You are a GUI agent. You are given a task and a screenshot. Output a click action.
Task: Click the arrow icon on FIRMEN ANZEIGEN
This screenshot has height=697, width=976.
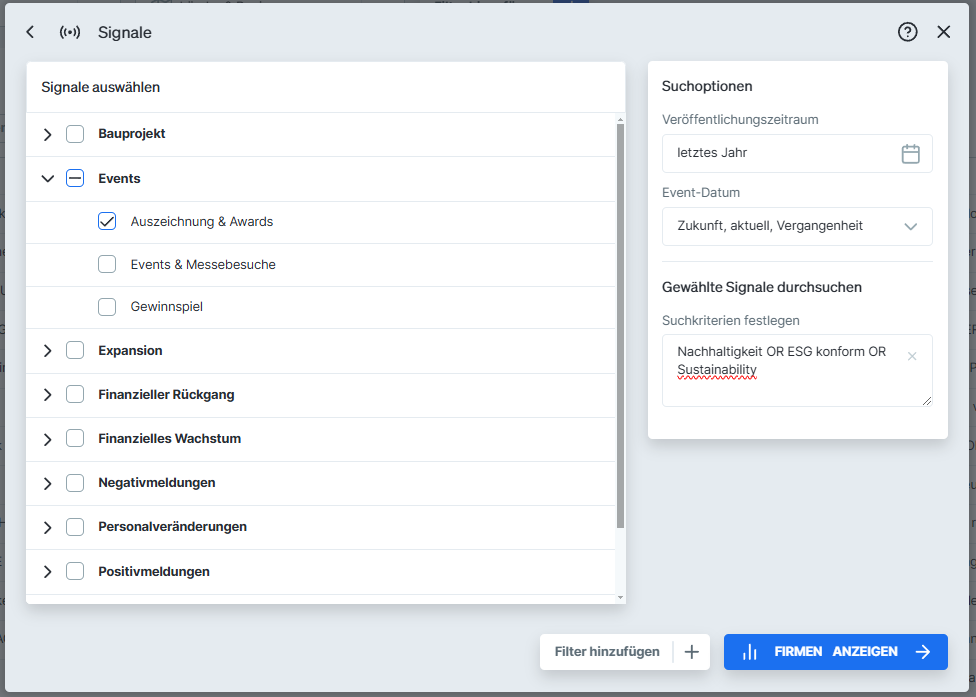click(922, 651)
